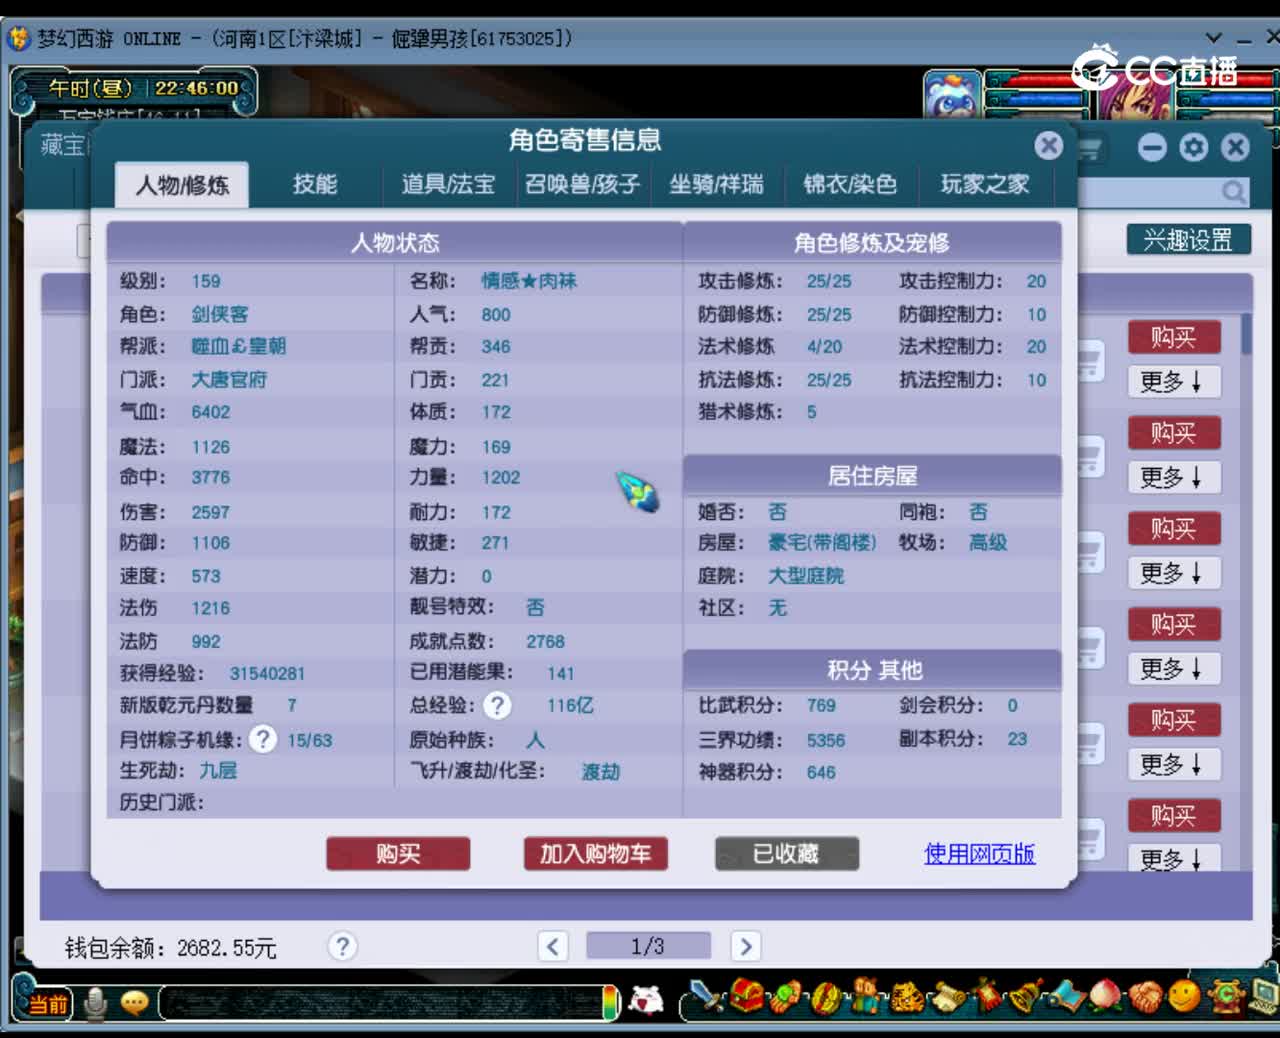This screenshot has height=1038, width=1280.
Task: Click the yellow smiley face icon
Action: pyautogui.click(x=1185, y=996)
